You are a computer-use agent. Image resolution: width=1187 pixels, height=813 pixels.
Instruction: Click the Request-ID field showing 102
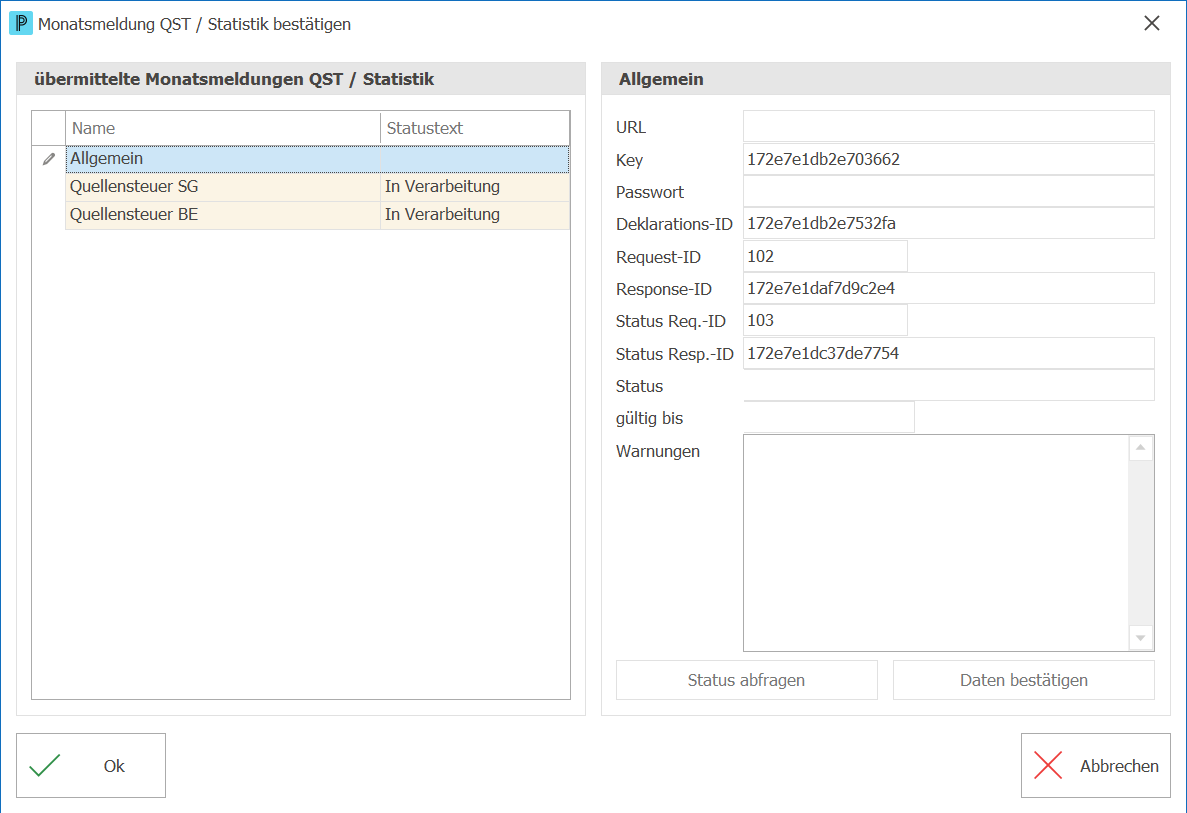[x=825, y=256]
